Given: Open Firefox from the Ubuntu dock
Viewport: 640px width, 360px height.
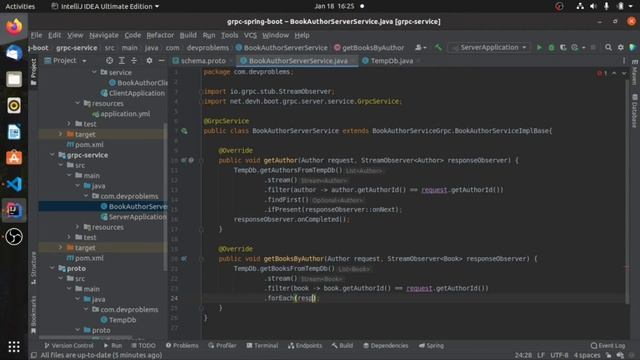Looking at the screenshot, I should (14, 27).
